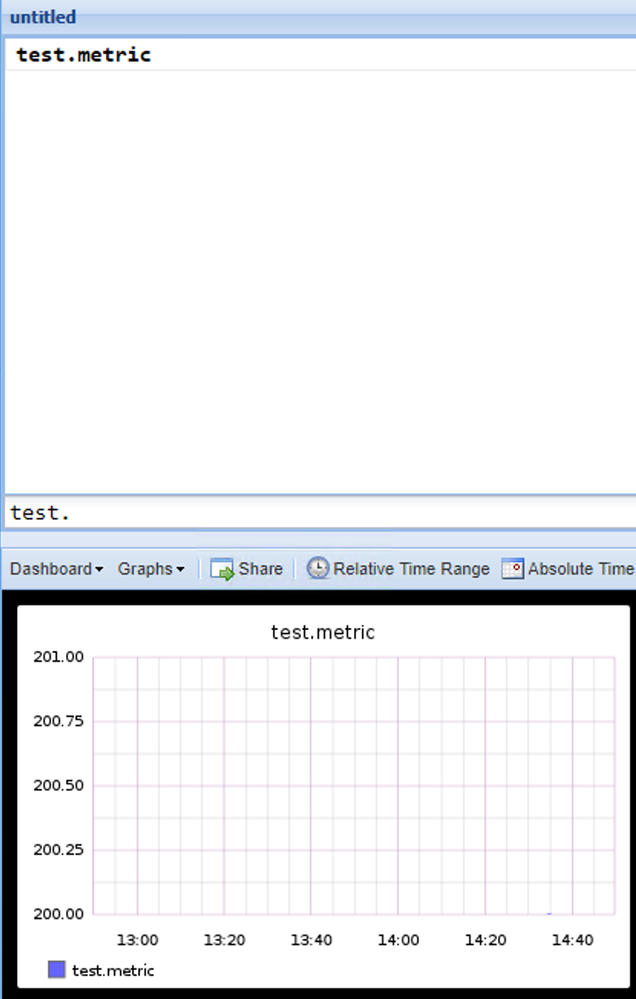Viewport: 636px width, 999px height.
Task: Click the 13:40 x-axis label
Action: (311, 940)
